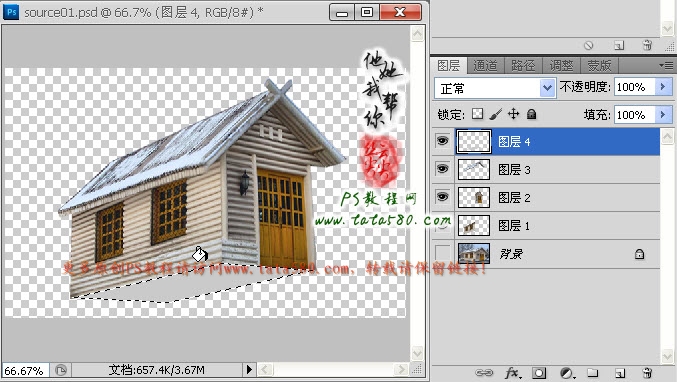Click upper panel scrollbar down arrow
The height and width of the screenshot is (382, 677).
tap(668, 28)
